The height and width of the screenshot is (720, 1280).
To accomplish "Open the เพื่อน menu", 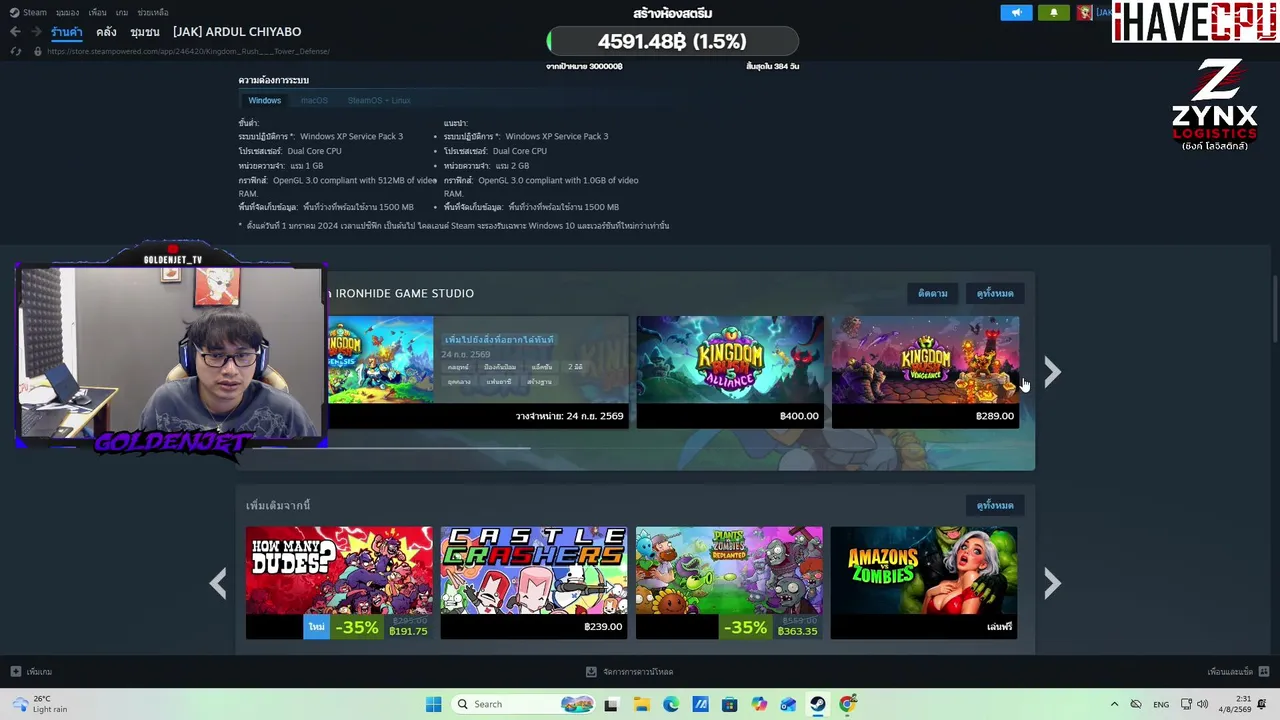I will 97,13.
